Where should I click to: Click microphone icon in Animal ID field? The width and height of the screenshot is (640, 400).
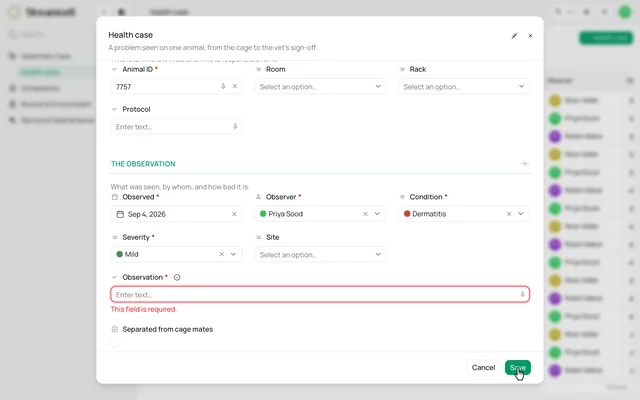(223, 87)
